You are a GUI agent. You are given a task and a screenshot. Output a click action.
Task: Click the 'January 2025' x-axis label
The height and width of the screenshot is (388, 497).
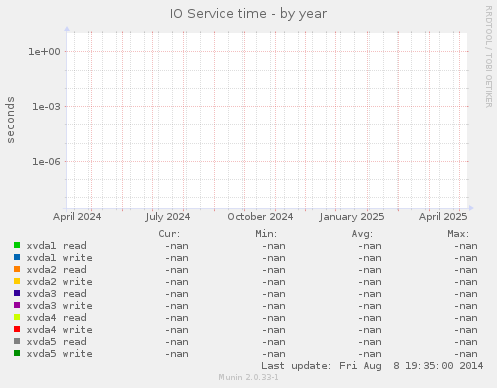tap(352, 217)
